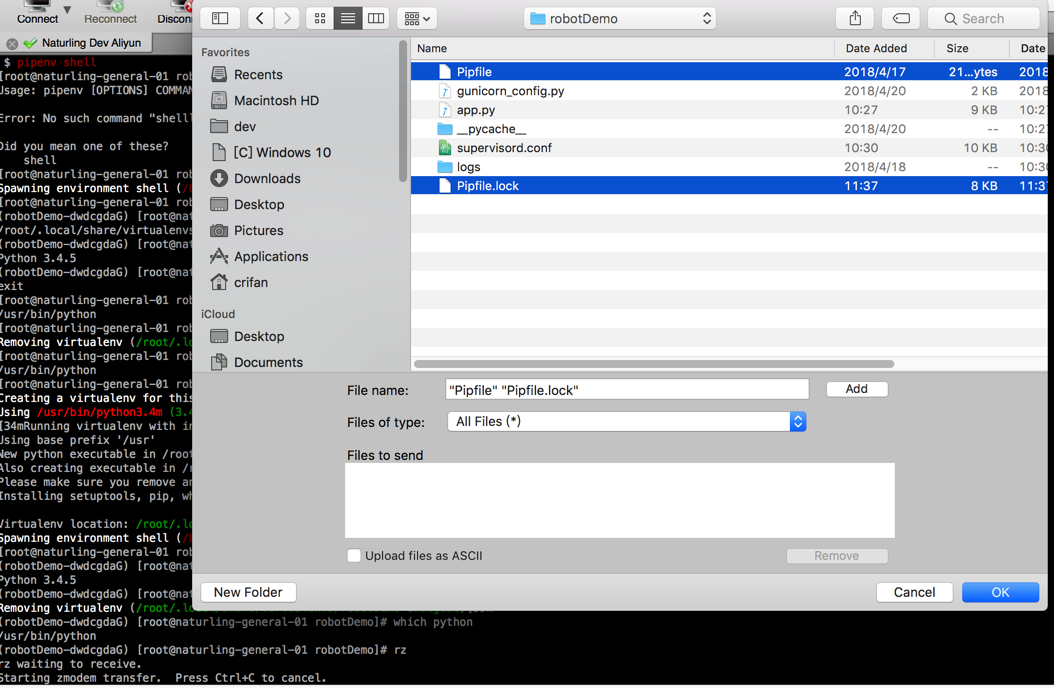Image resolution: width=1054 pixels, height=688 pixels.
Task: Confirm with the OK button
Action: tap(1000, 592)
